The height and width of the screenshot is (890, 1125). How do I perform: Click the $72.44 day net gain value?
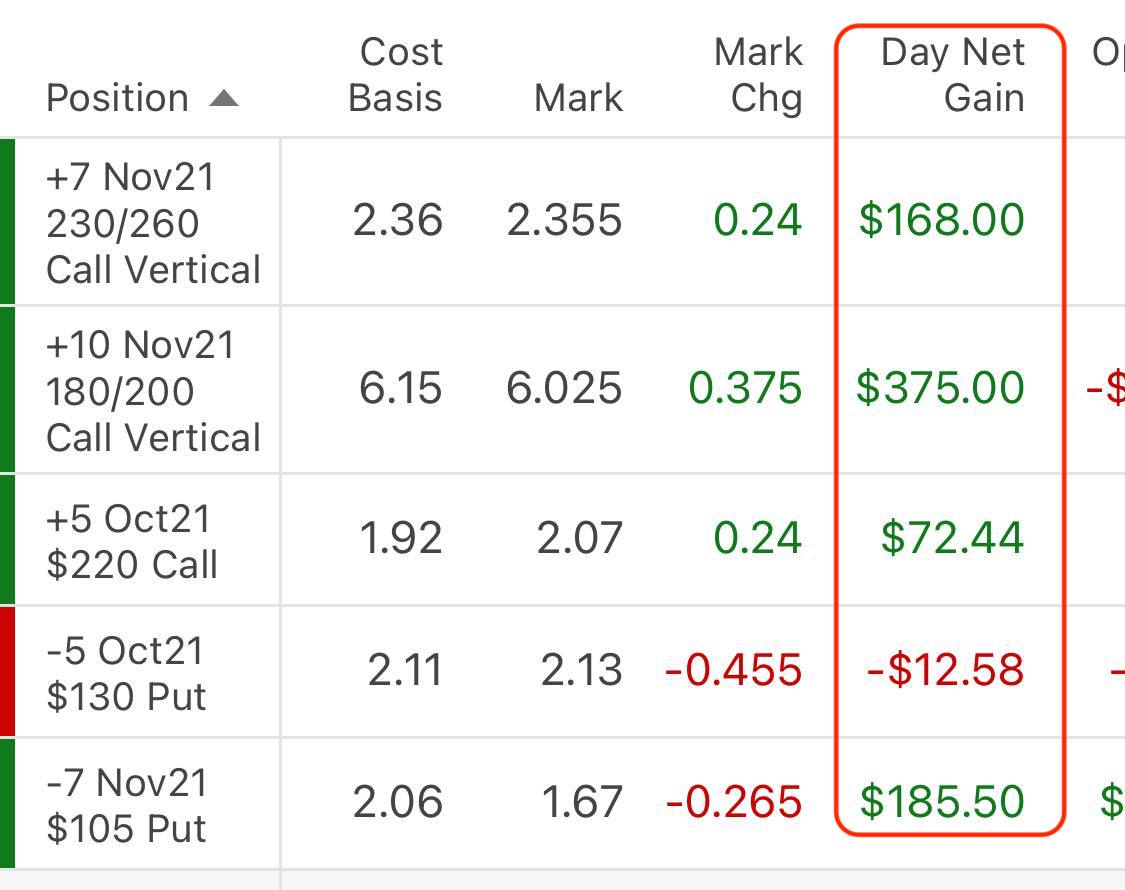(952, 538)
